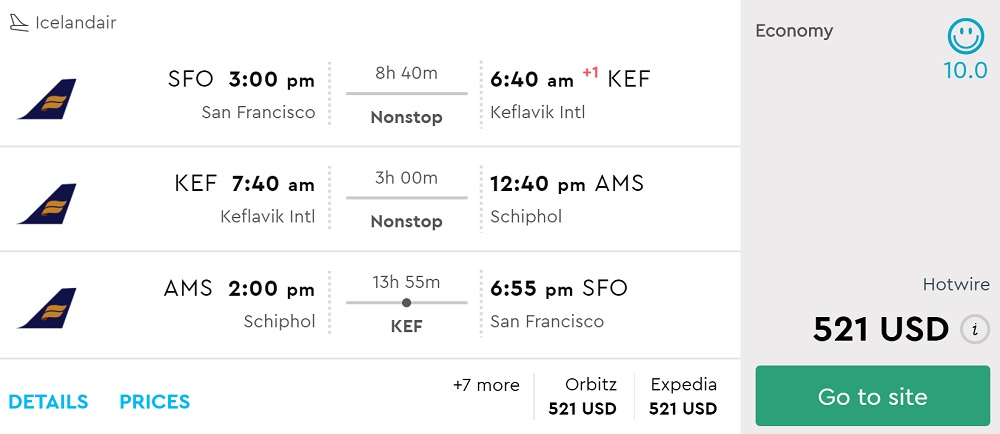This screenshot has height=434, width=1000.
Task: Click the Icelandair tail logo for SFO departure
Action: point(47,99)
